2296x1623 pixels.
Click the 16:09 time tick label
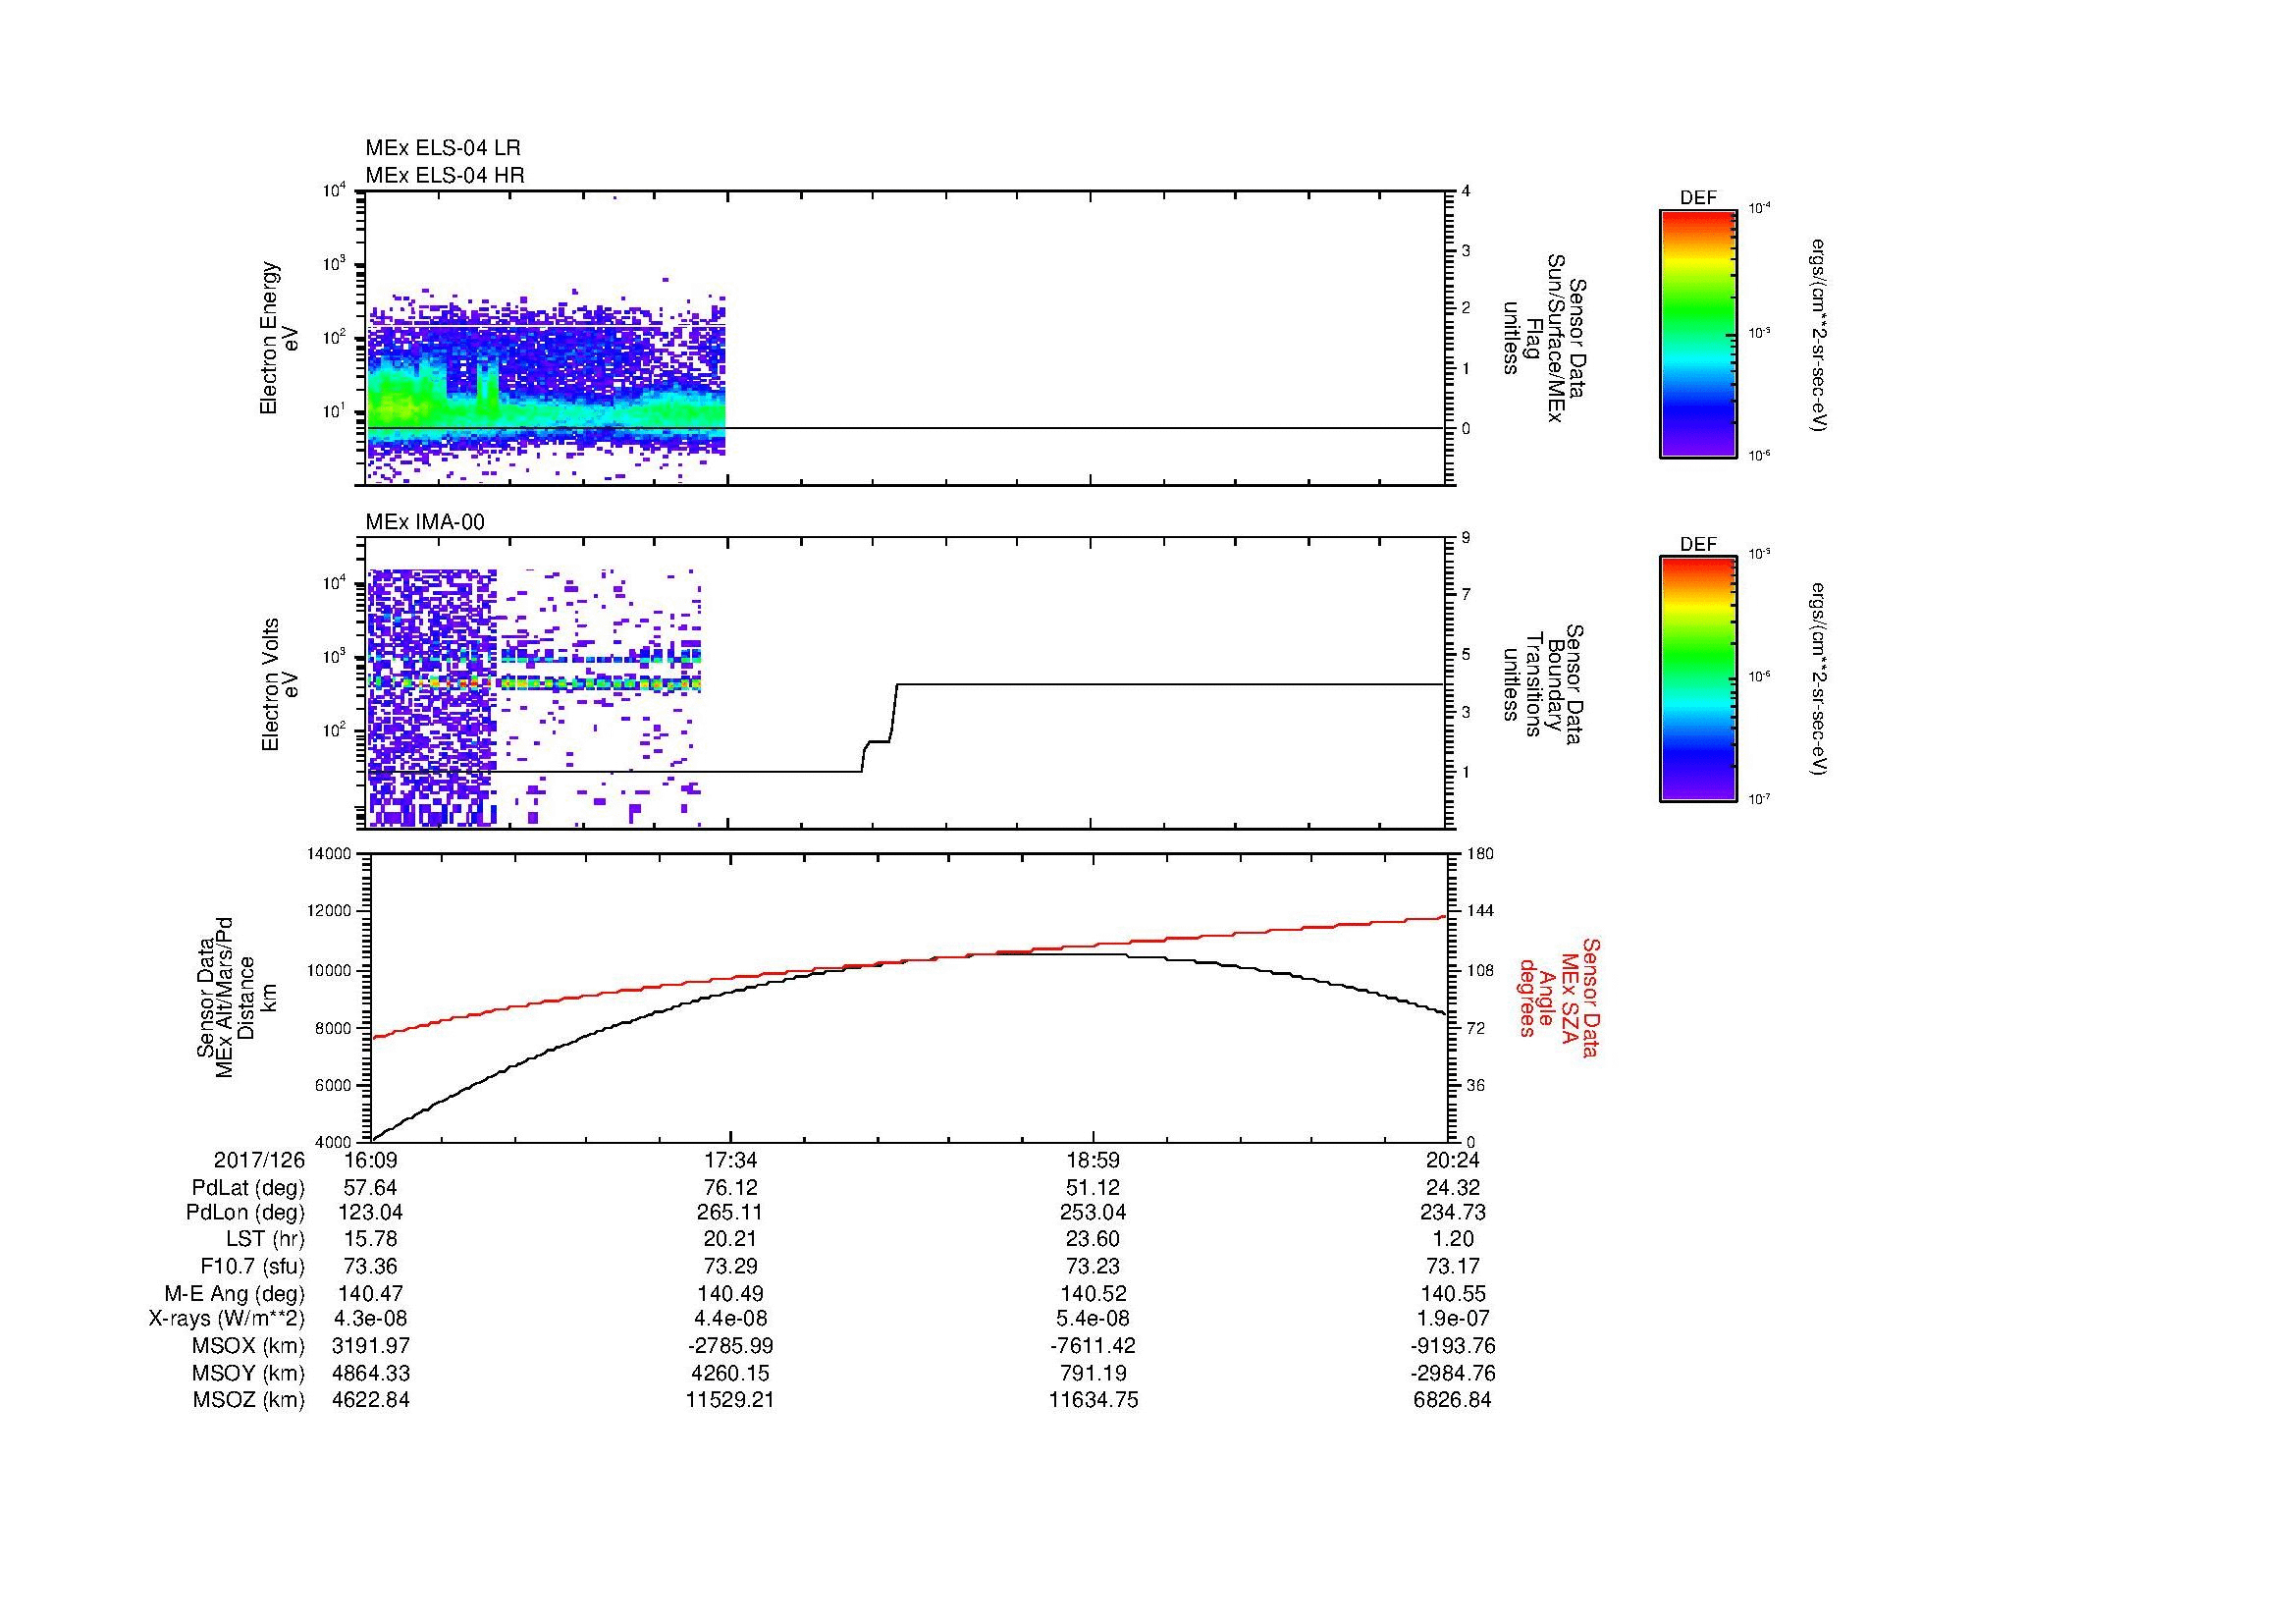(370, 1160)
